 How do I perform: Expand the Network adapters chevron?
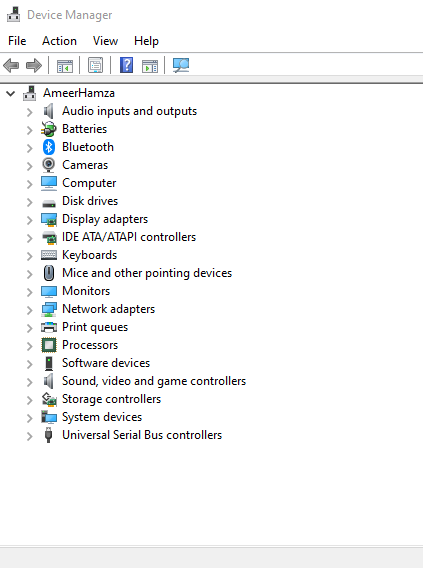30,310
